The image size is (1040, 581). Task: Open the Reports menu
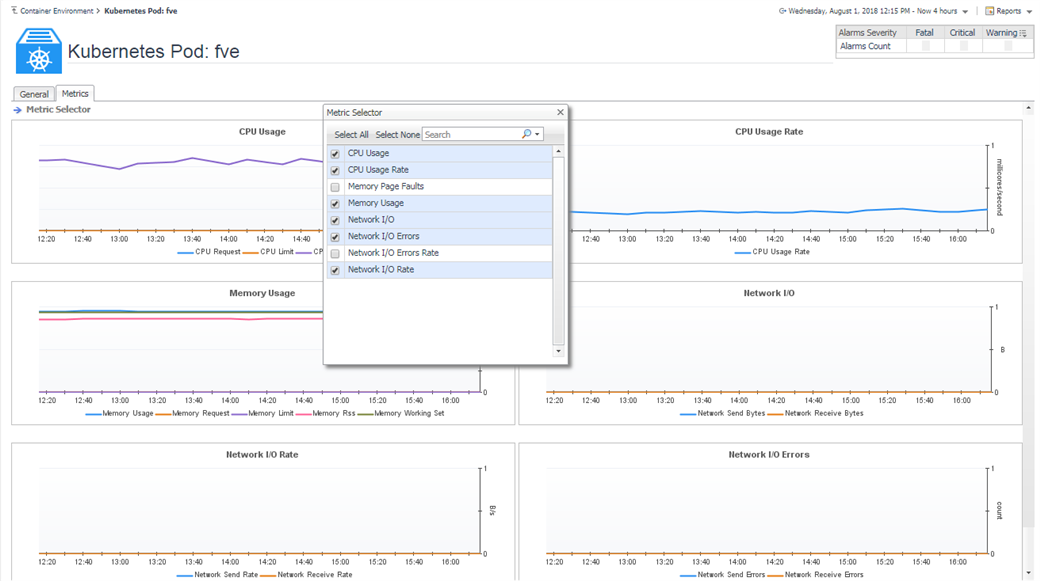(1008, 11)
